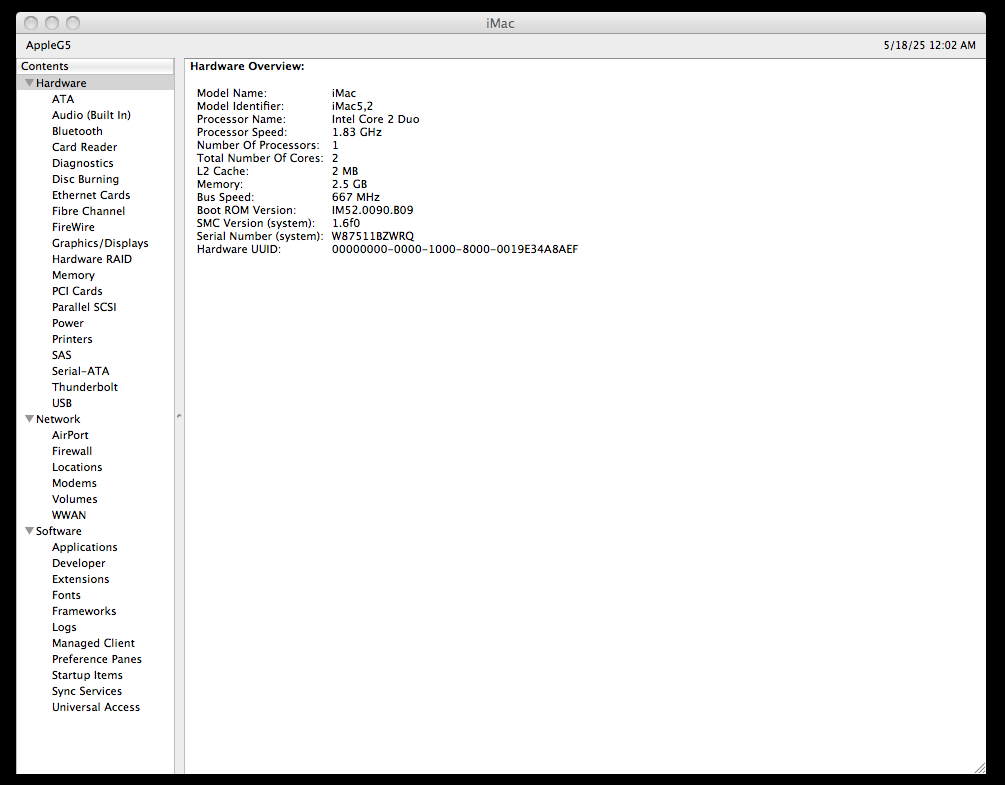Open AirPort network details
This screenshot has height=785, width=1005.
coord(70,435)
